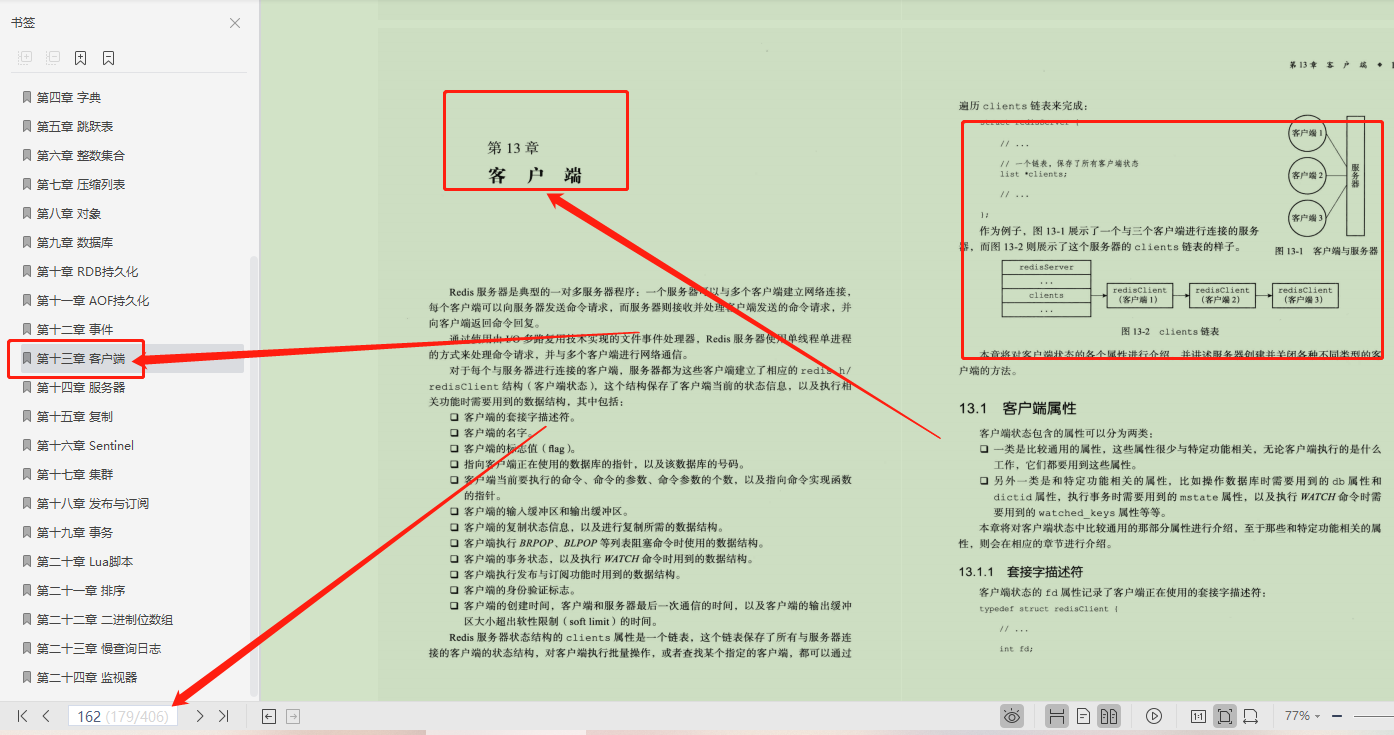The width and height of the screenshot is (1394, 735).
Task: Click the bookmark icon beside 第七章 压缩列表
Action: point(27,184)
